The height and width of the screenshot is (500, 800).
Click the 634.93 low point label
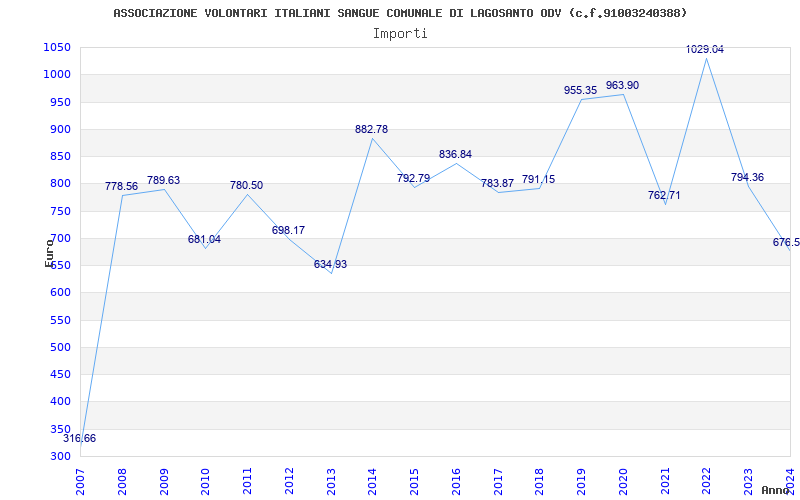[330, 264]
